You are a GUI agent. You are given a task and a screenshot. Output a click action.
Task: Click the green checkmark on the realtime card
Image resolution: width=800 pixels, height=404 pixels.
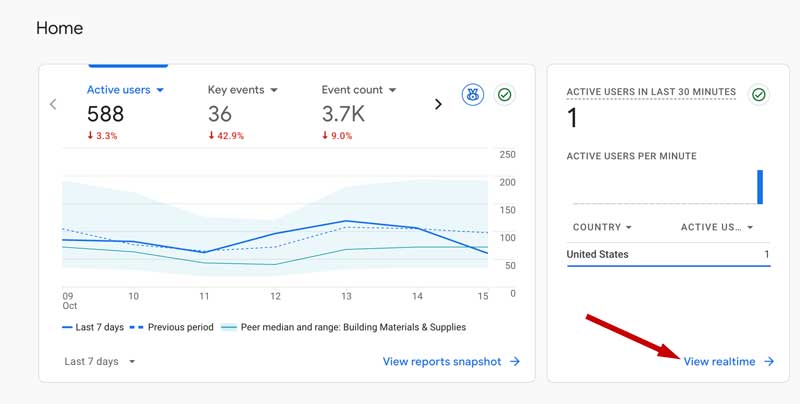click(759, 95)
